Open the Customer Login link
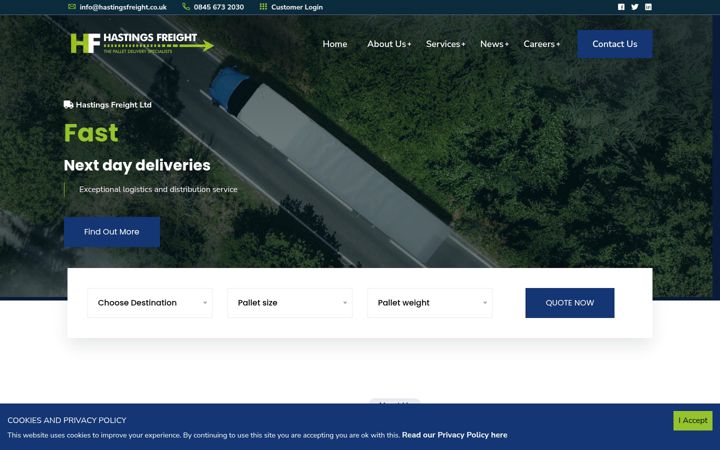This screenshot has height=450, width=720. tap(297, 7)
